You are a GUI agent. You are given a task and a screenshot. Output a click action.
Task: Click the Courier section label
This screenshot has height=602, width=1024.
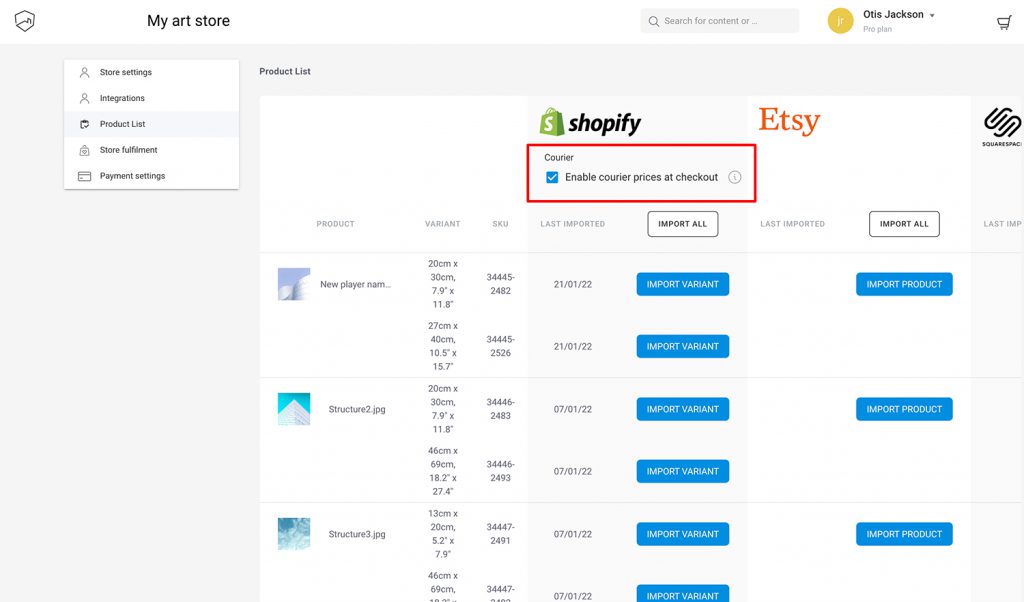559,157
